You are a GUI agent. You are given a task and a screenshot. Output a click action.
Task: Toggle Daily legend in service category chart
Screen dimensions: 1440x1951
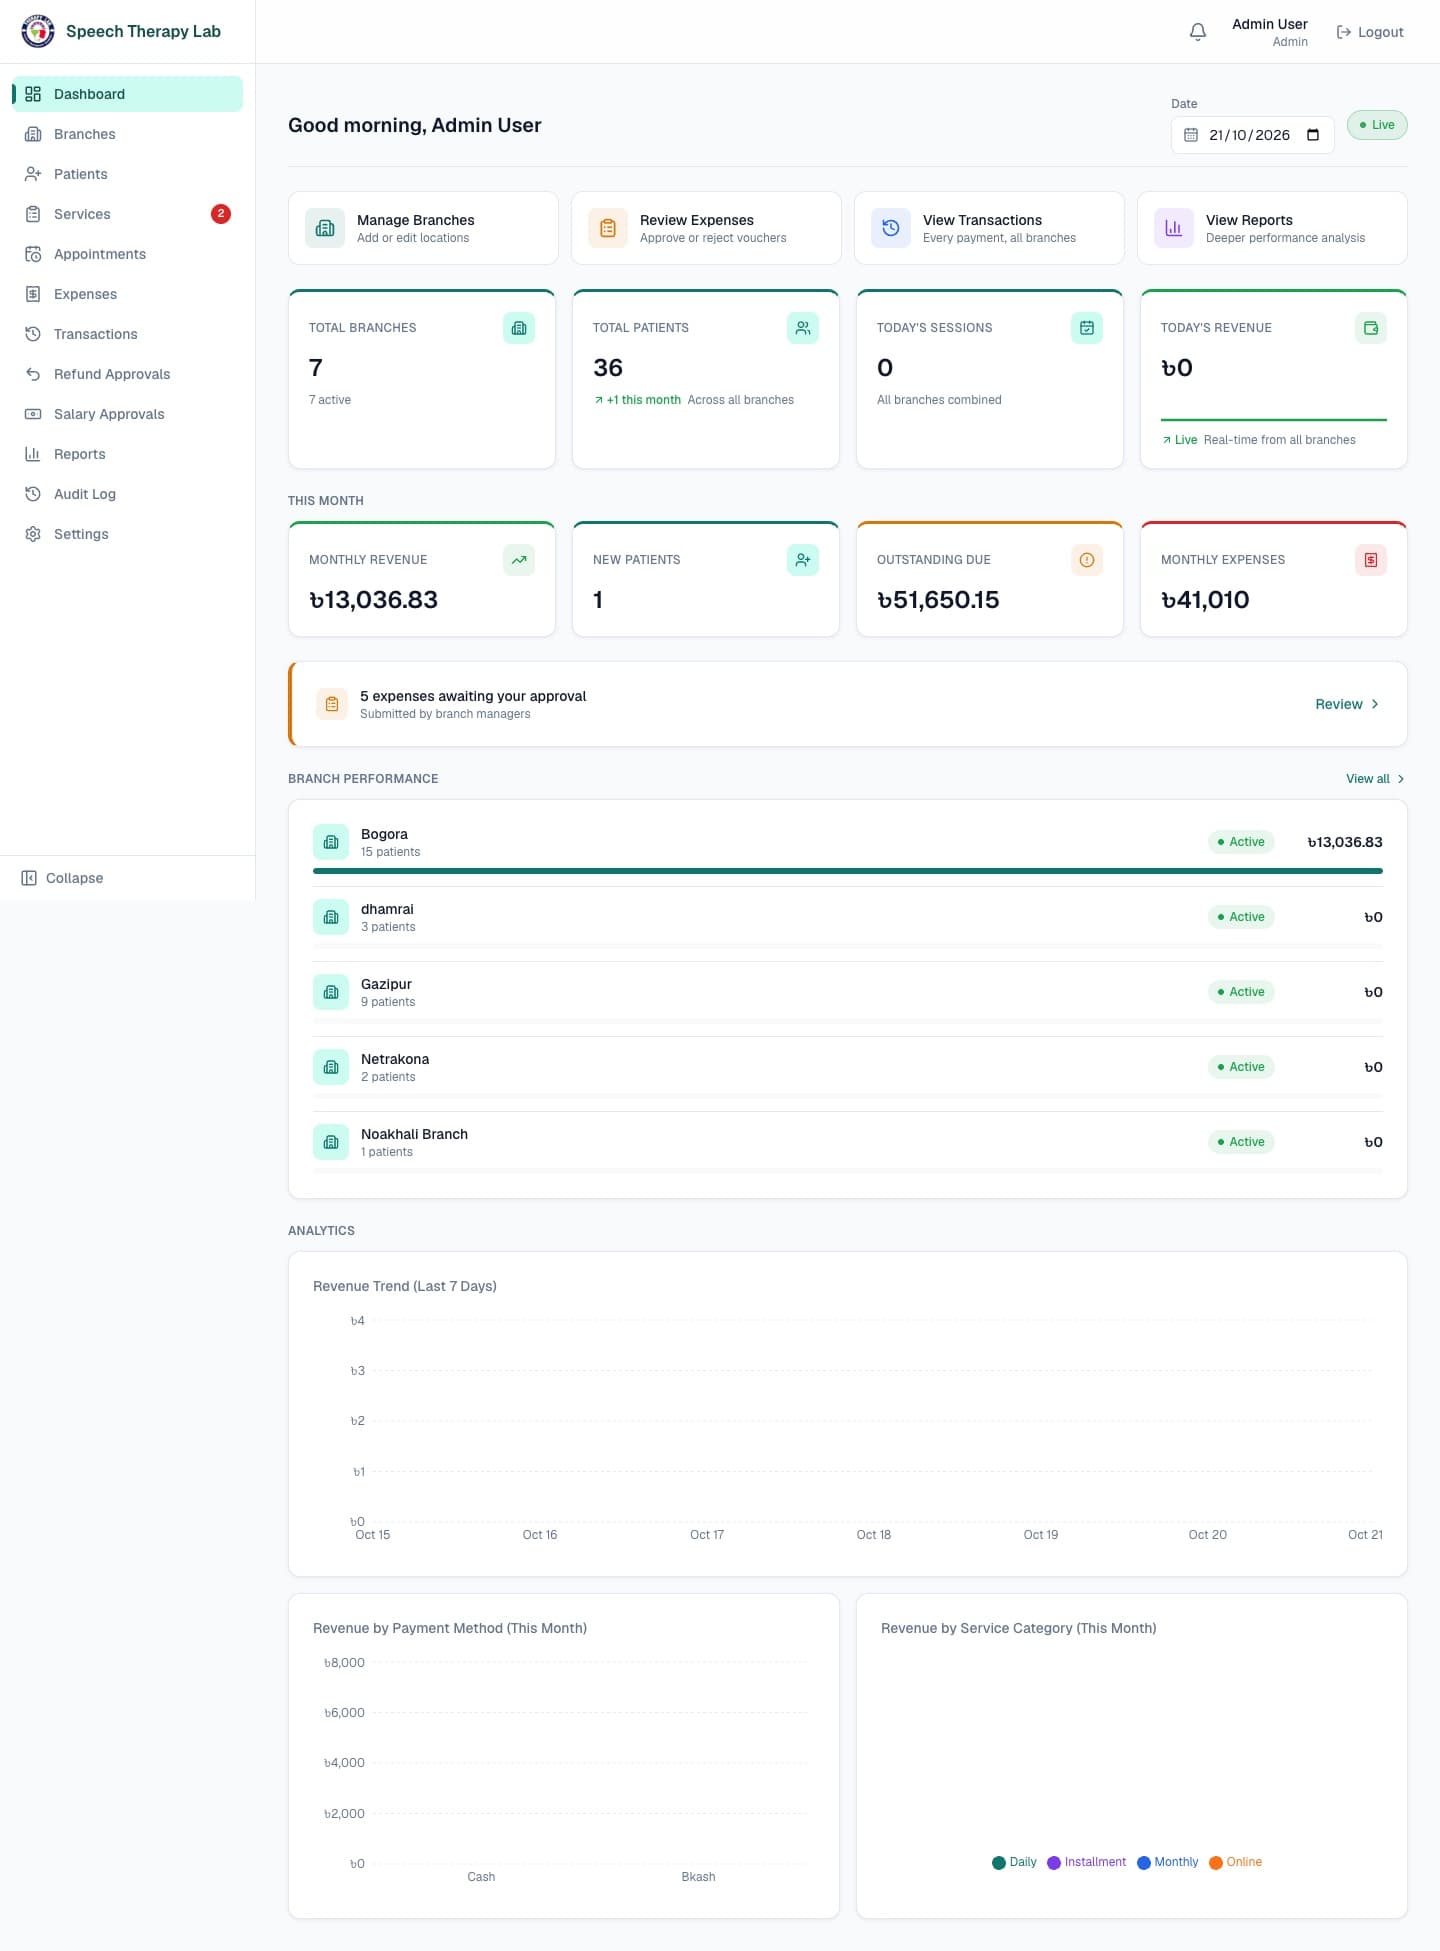(1014, 1862)
